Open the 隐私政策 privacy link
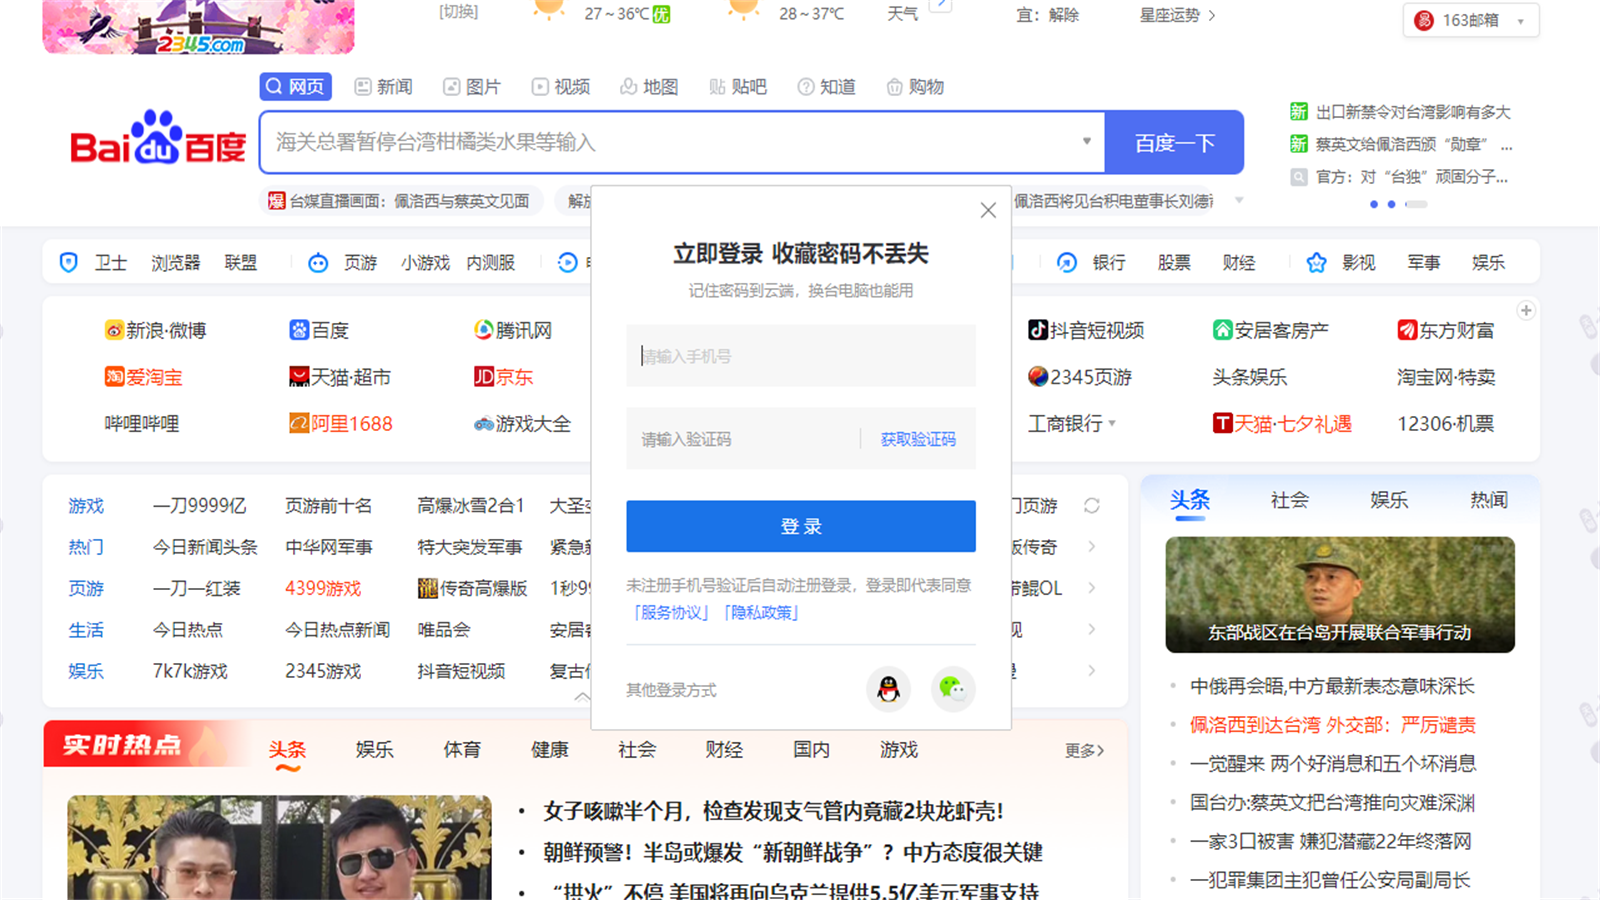The width and height of the screenshot is (1600, 900). tap(758, 612)
